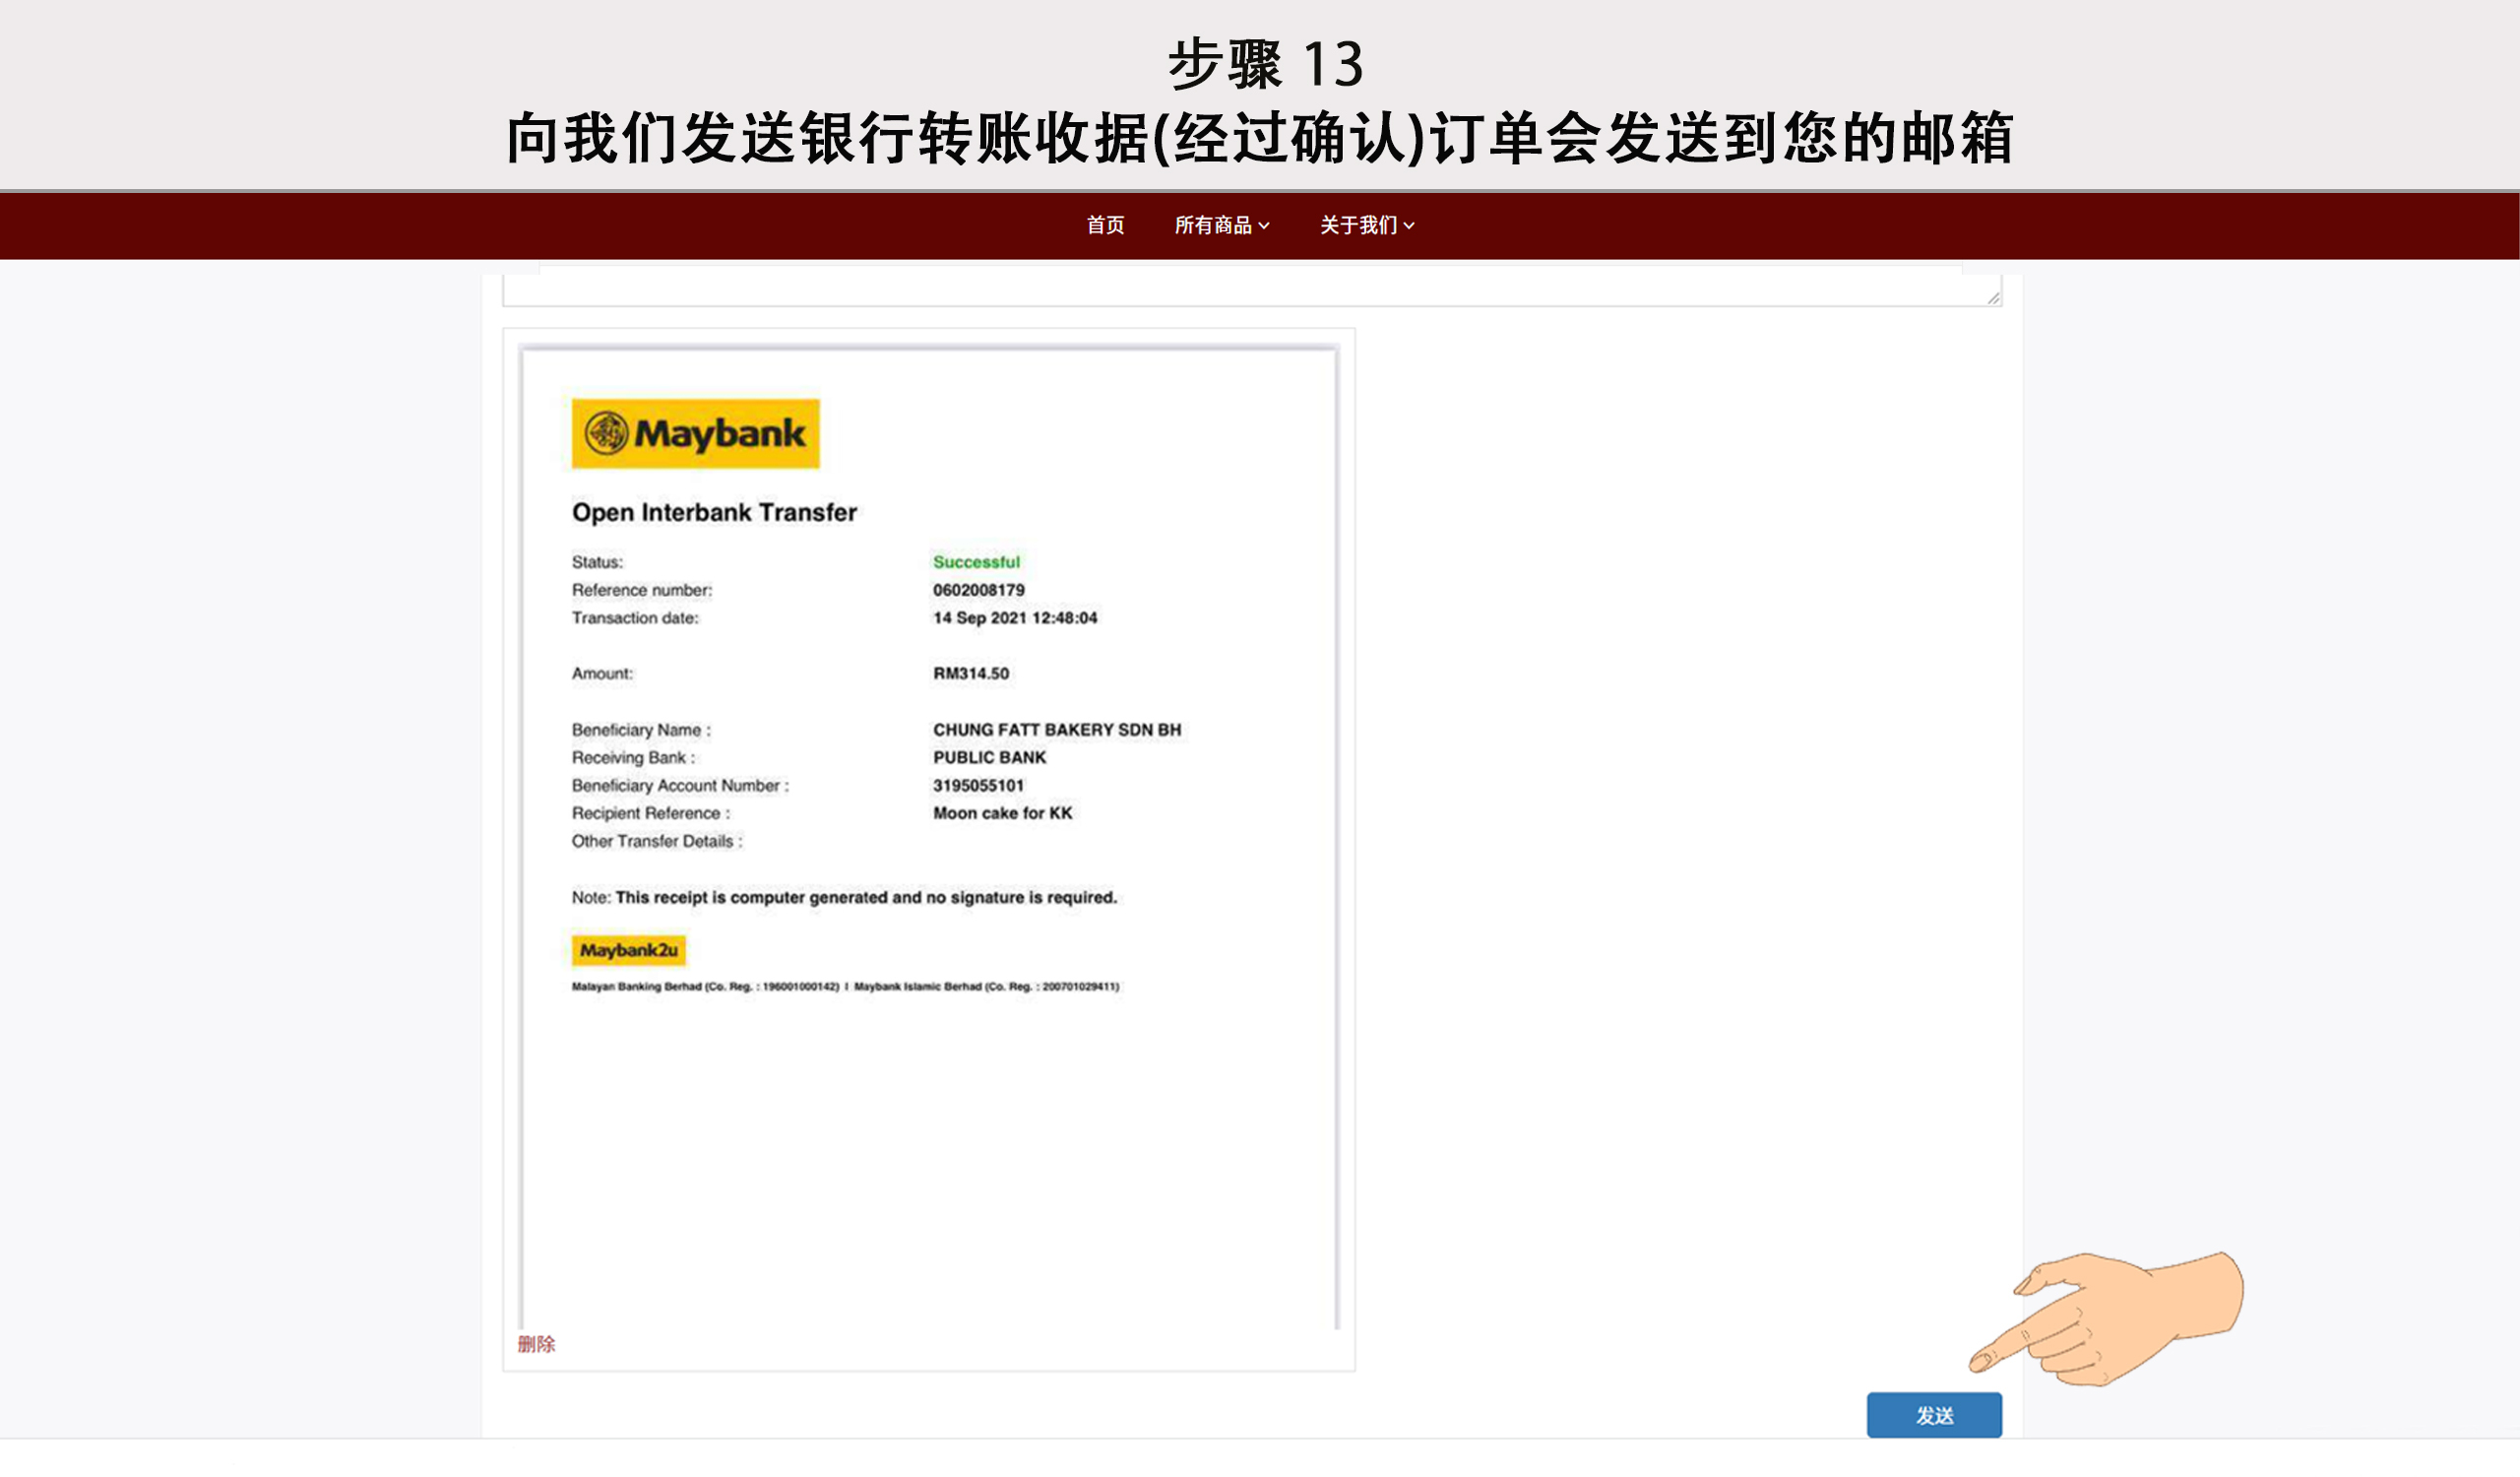
Task: Click the amount 'RM314.50'
Action: [x=971, y=673]
